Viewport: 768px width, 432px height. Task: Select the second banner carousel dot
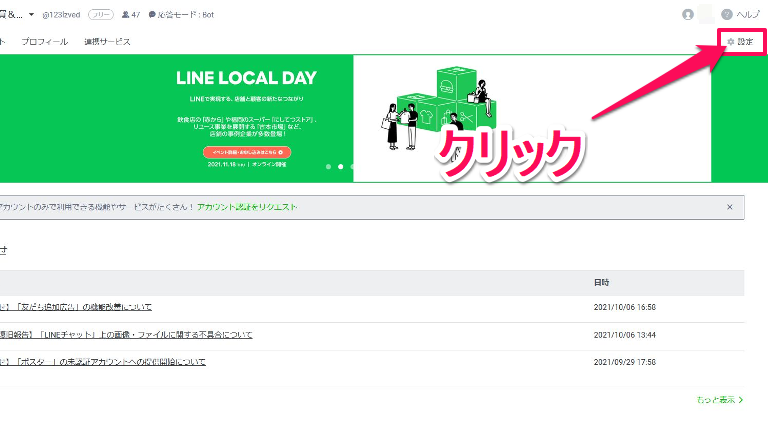click(340, 167)
